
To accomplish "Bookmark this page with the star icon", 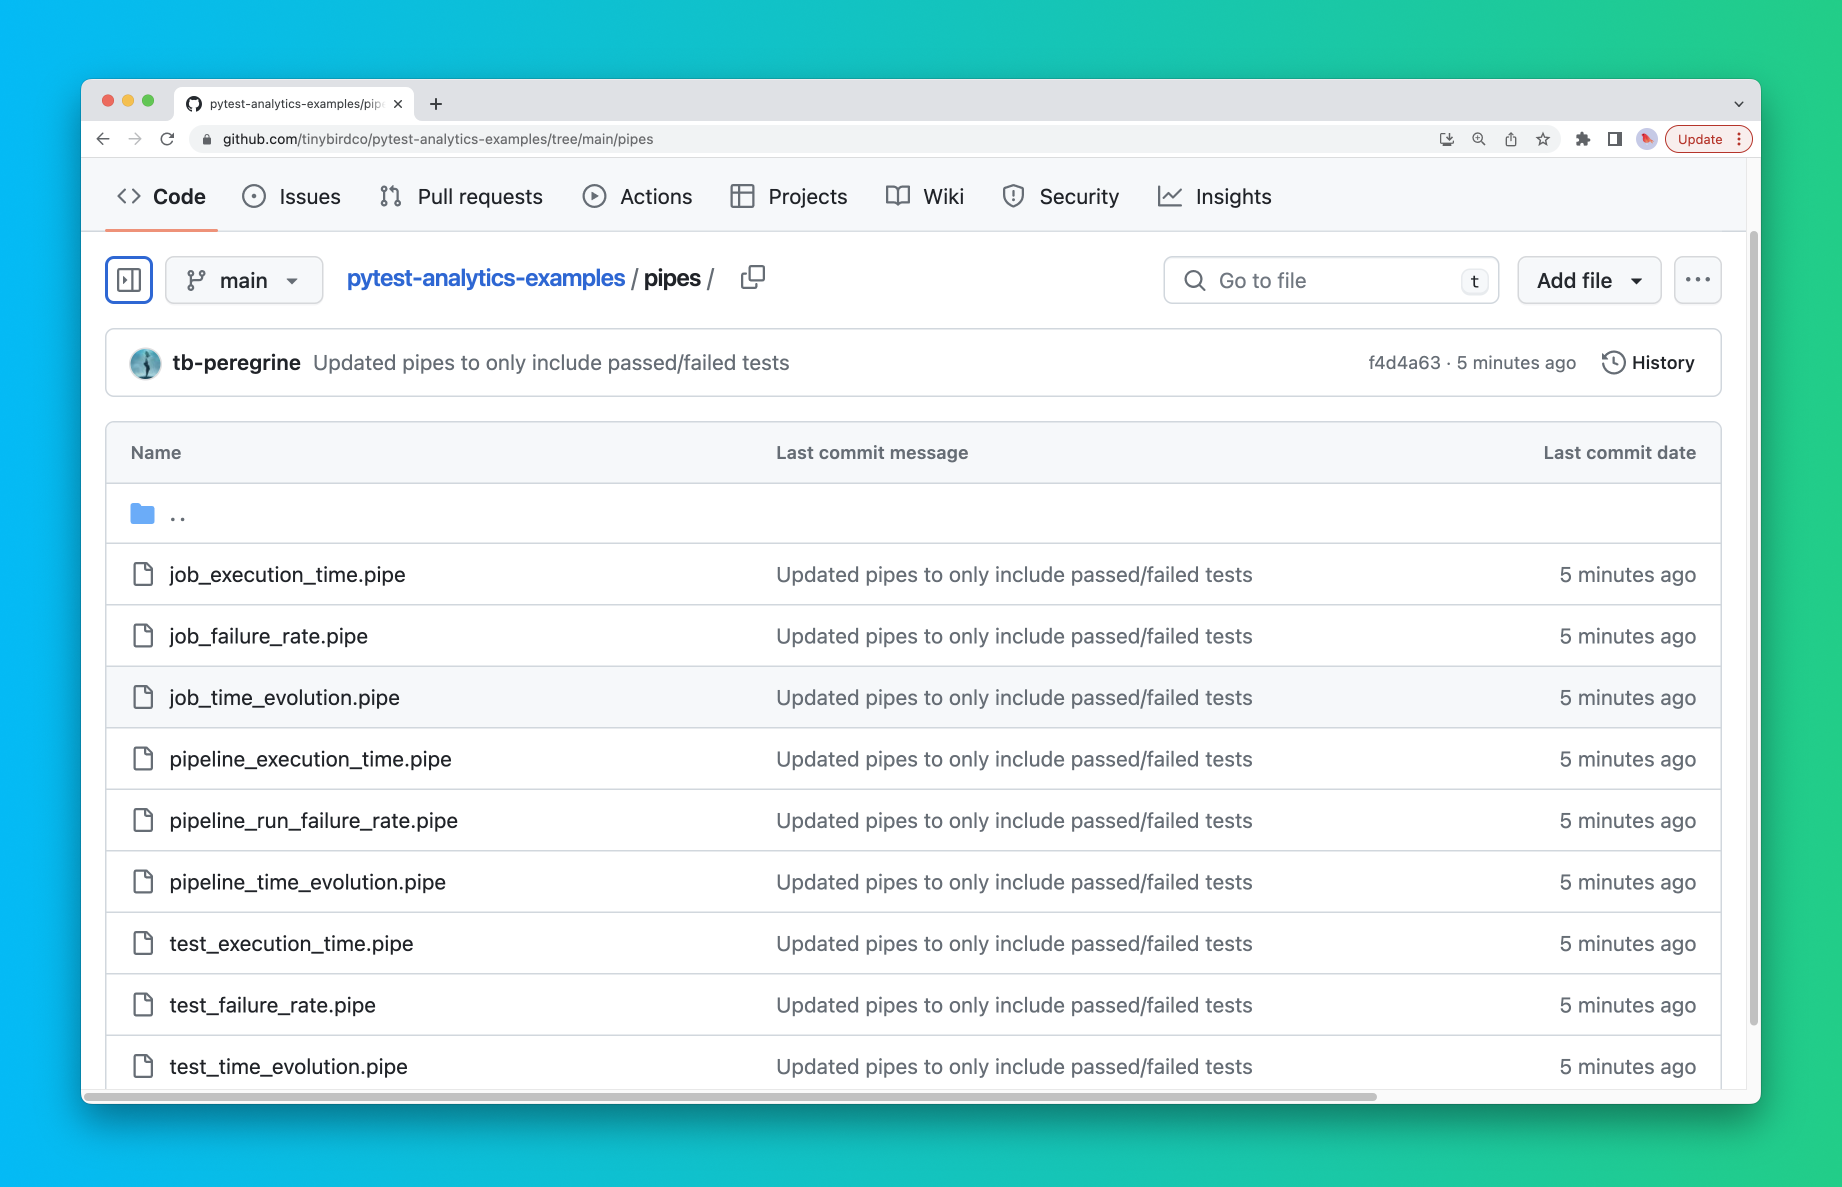I will [x=1543, y=139].
